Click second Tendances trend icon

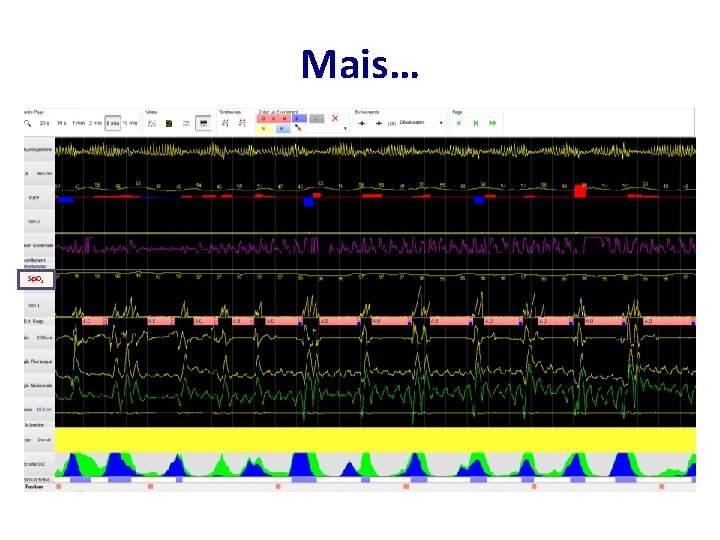[242, 123]
